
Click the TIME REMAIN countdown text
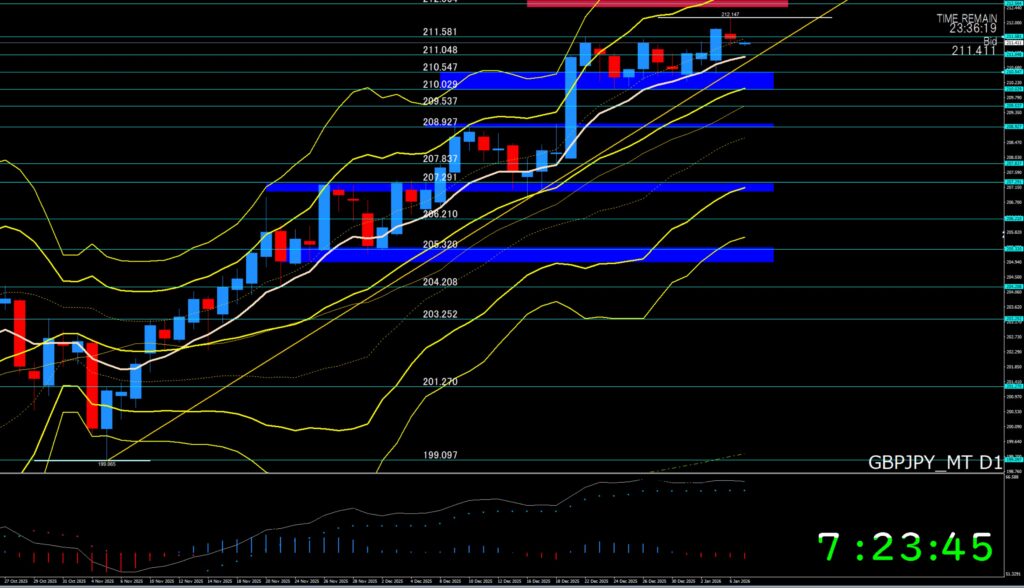coord(966,25)
